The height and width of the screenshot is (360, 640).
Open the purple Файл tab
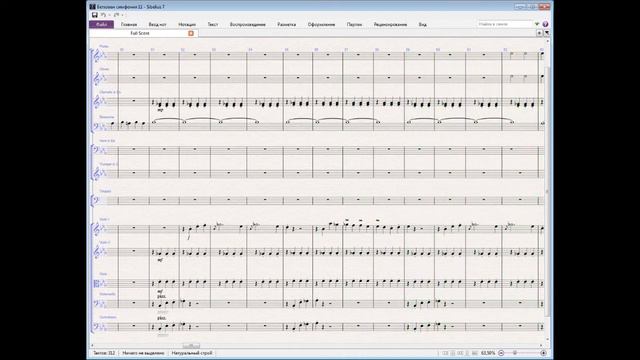tap(101, 24)
